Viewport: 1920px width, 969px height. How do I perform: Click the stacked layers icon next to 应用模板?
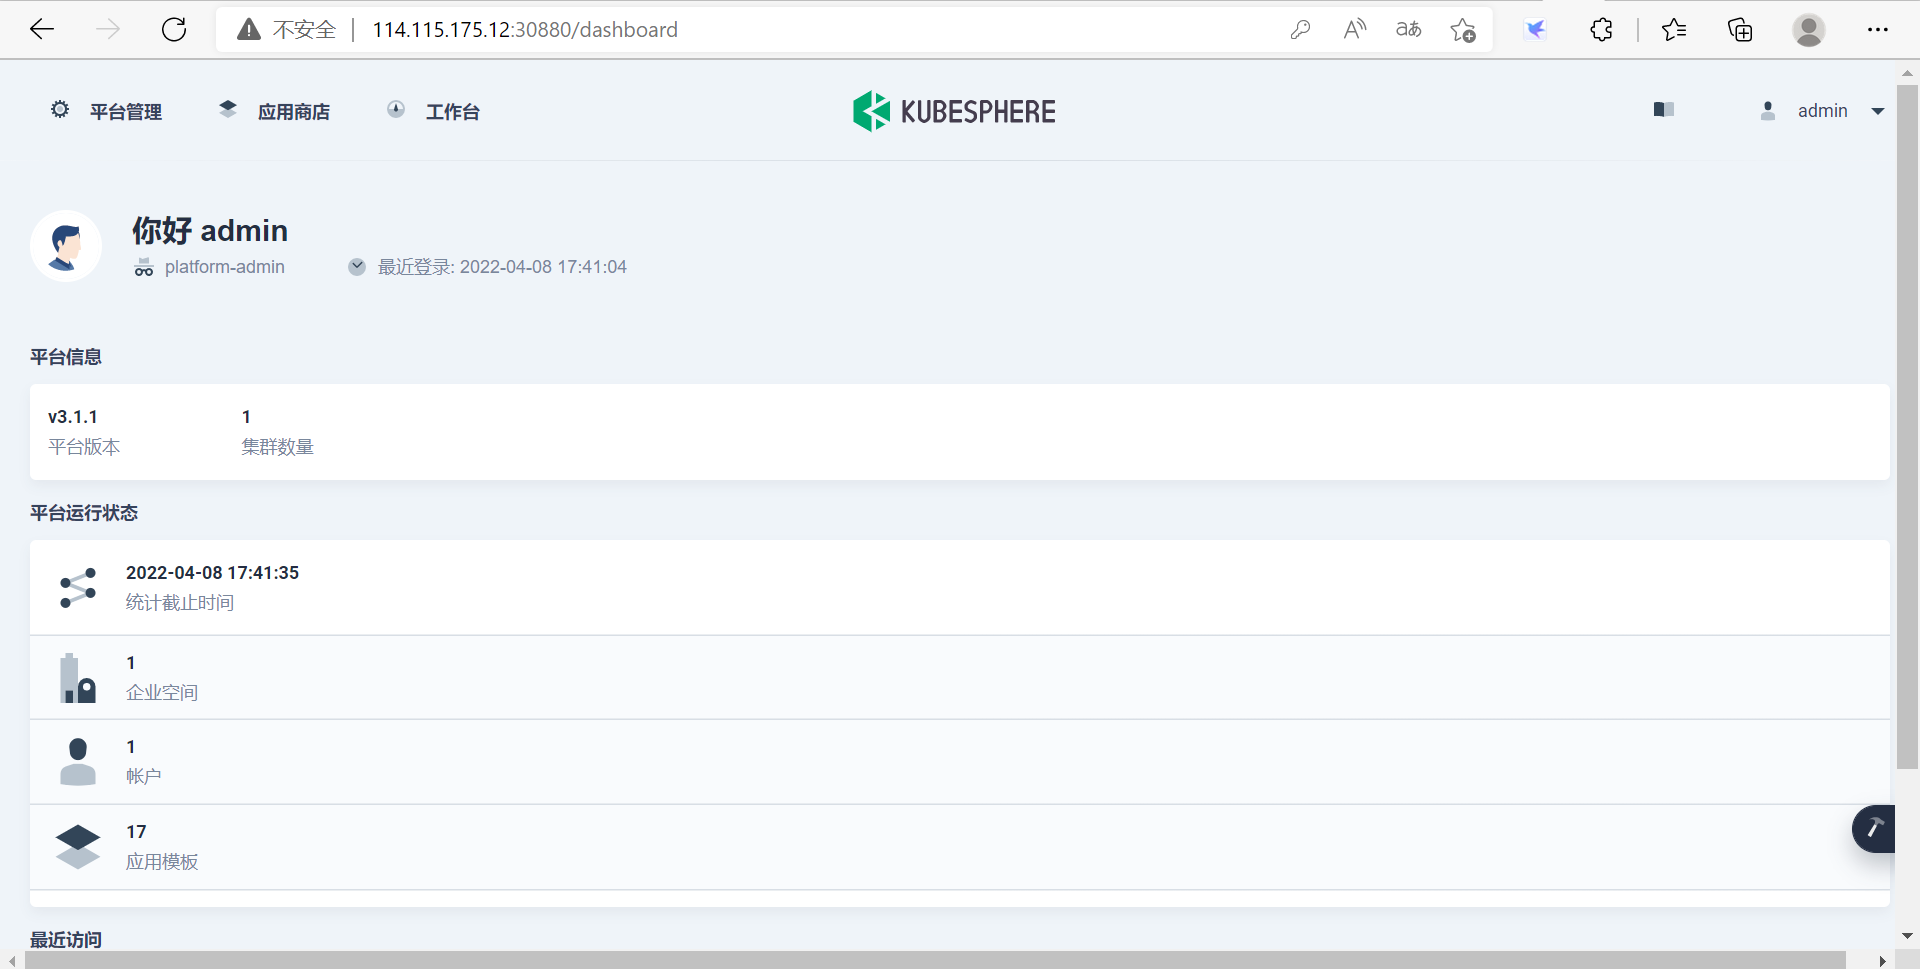click(77, 846)
